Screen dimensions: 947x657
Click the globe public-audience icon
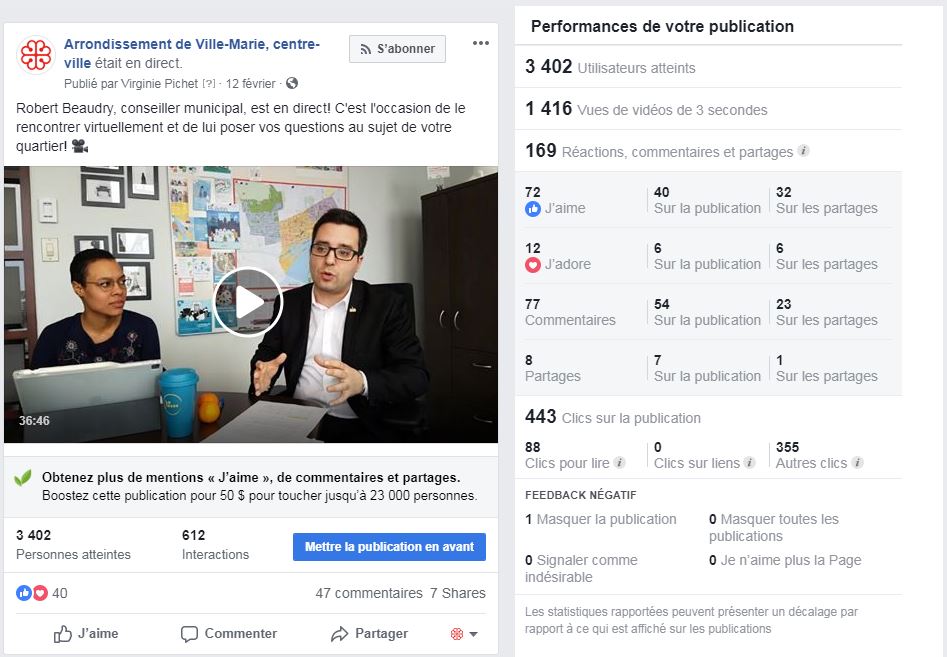[292, 83]
